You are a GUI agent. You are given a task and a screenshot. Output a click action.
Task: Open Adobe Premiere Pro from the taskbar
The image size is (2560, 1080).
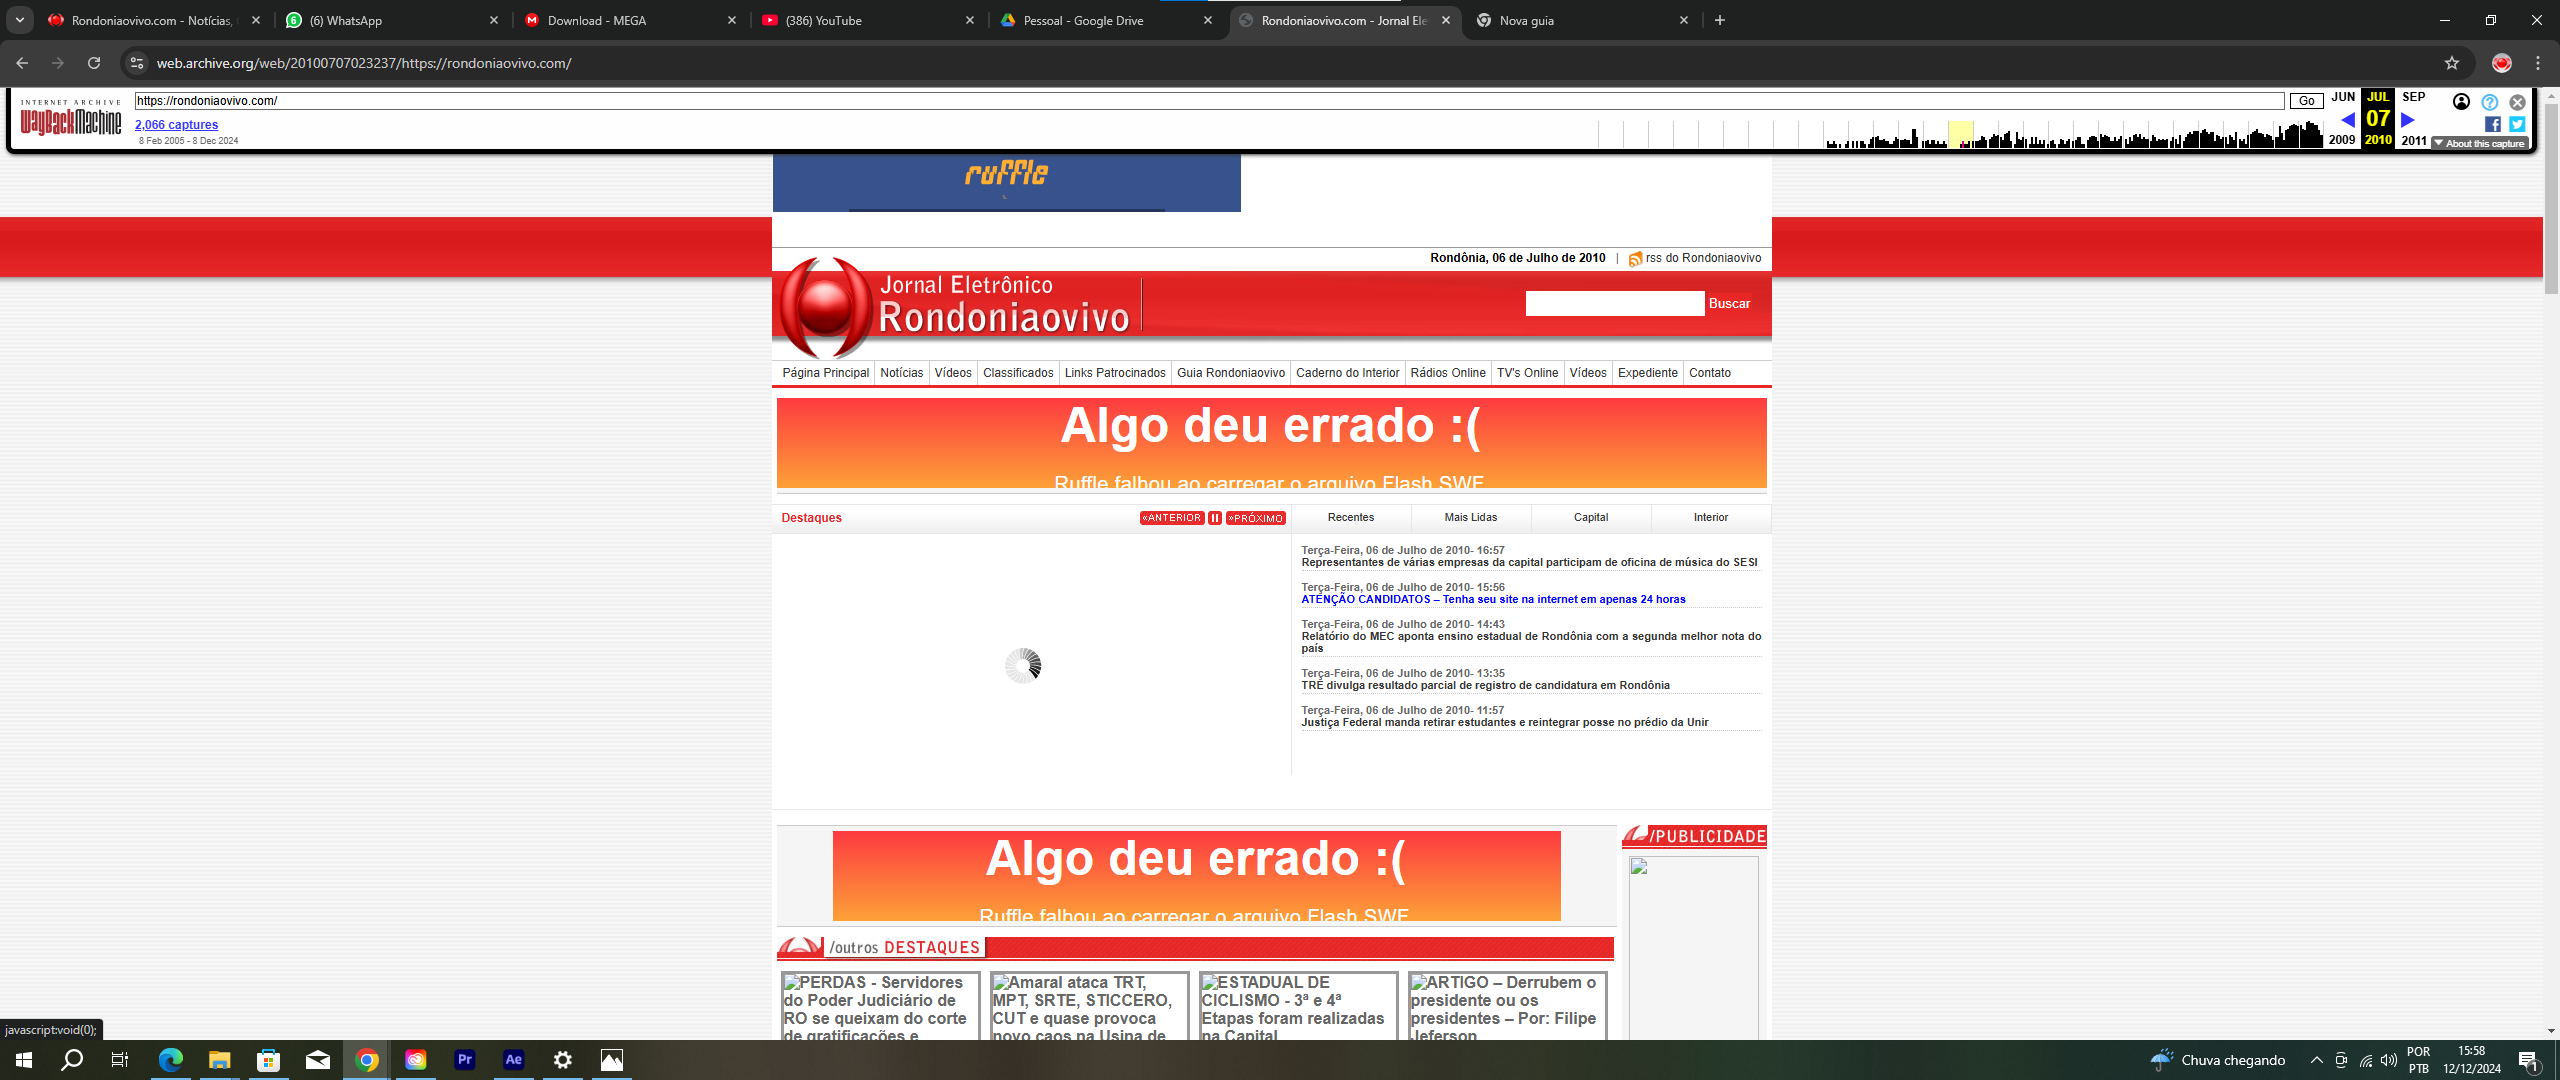[465, 1060]
